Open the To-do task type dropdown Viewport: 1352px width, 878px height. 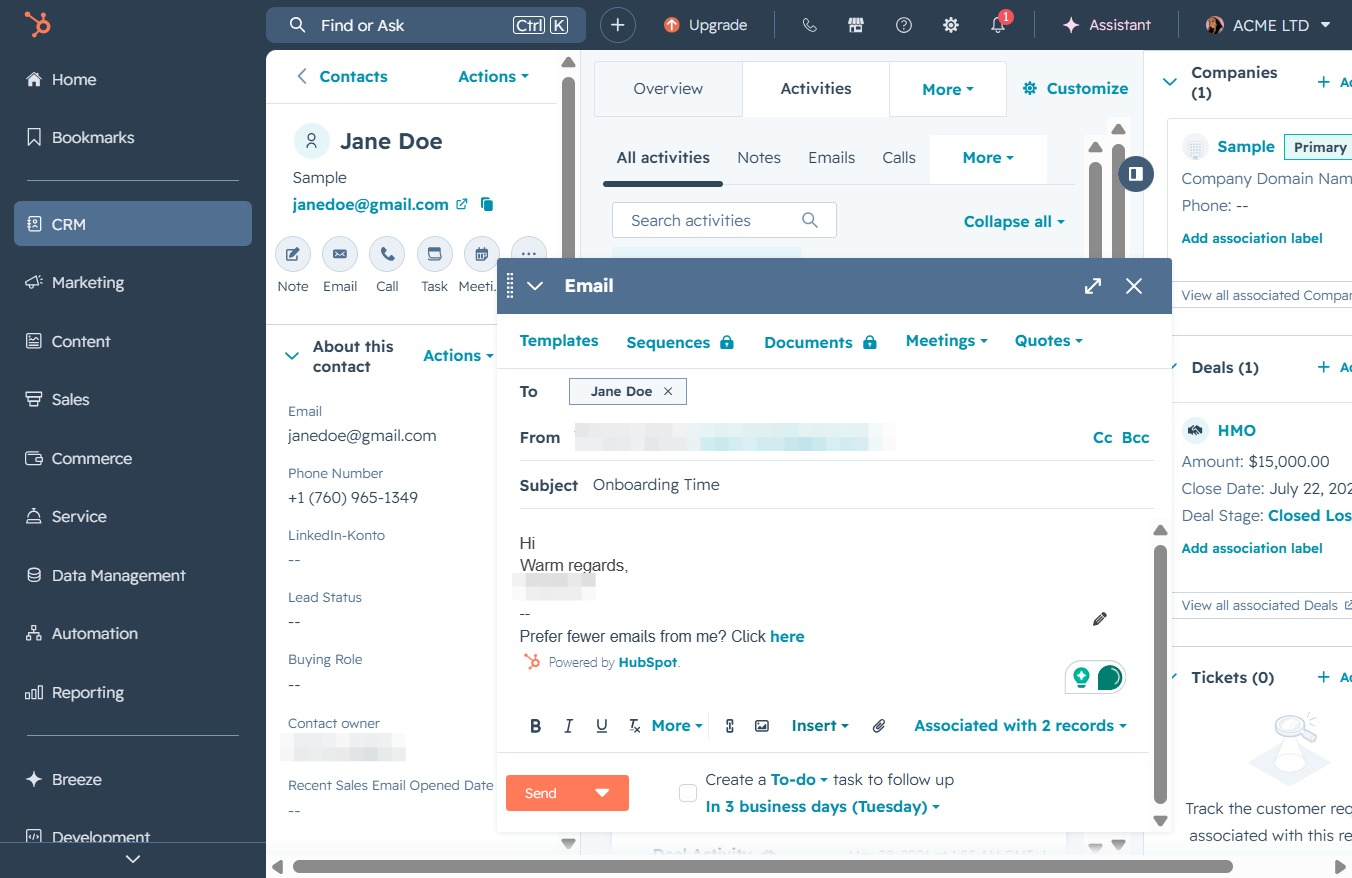tap(799, 780)
